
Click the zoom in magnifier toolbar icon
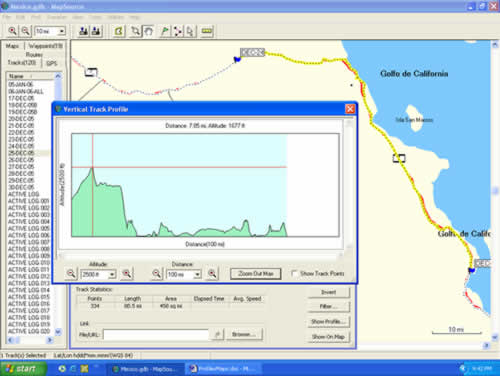point(13,31)
